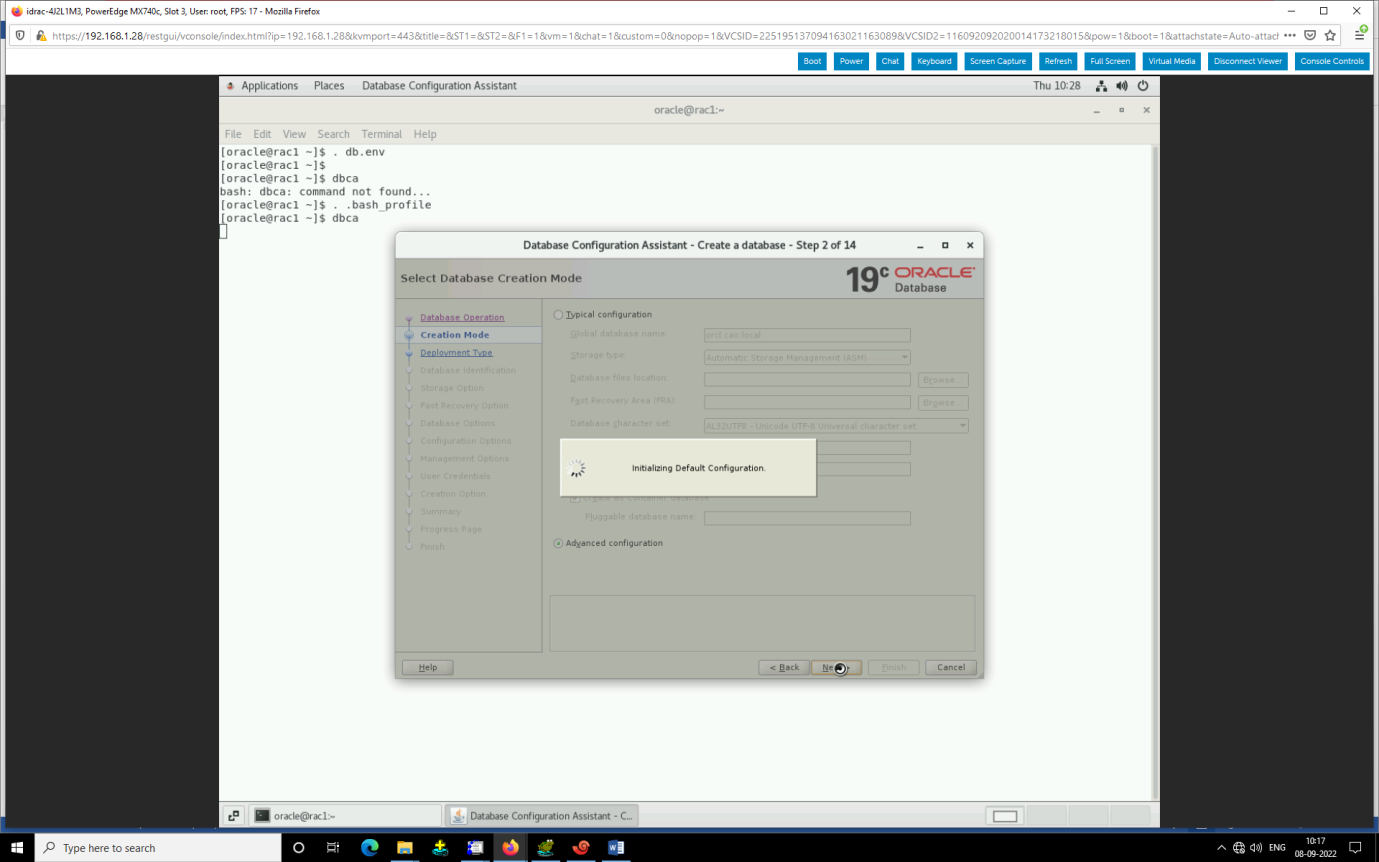This screenshot has width=1379, height=862.
Task: Open tracking protection shield icon
Action: tap(21, 35)
